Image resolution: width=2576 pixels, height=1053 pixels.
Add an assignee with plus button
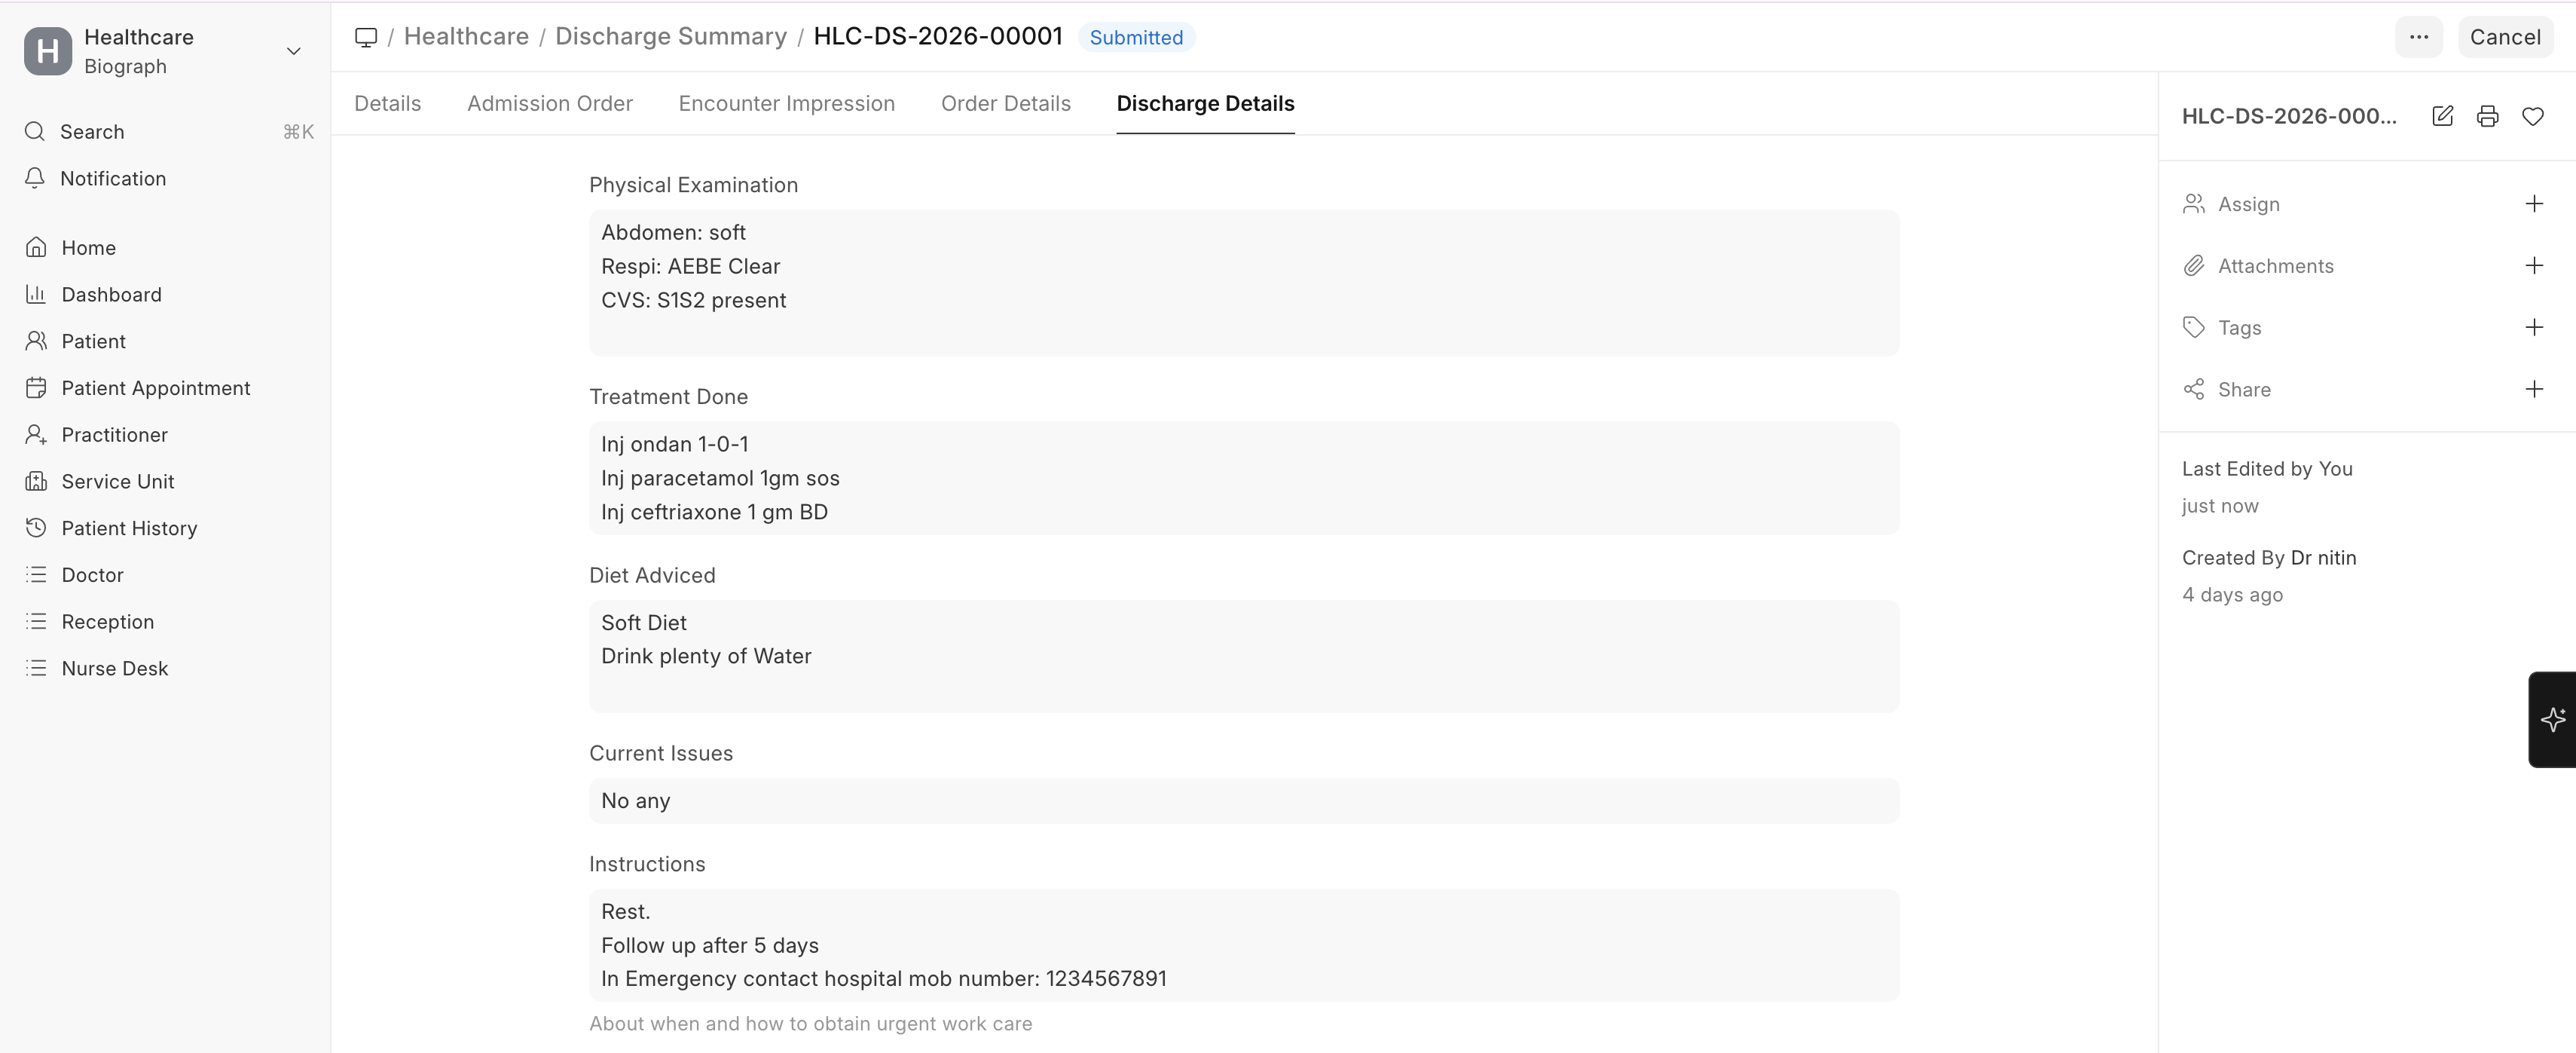2533,204
